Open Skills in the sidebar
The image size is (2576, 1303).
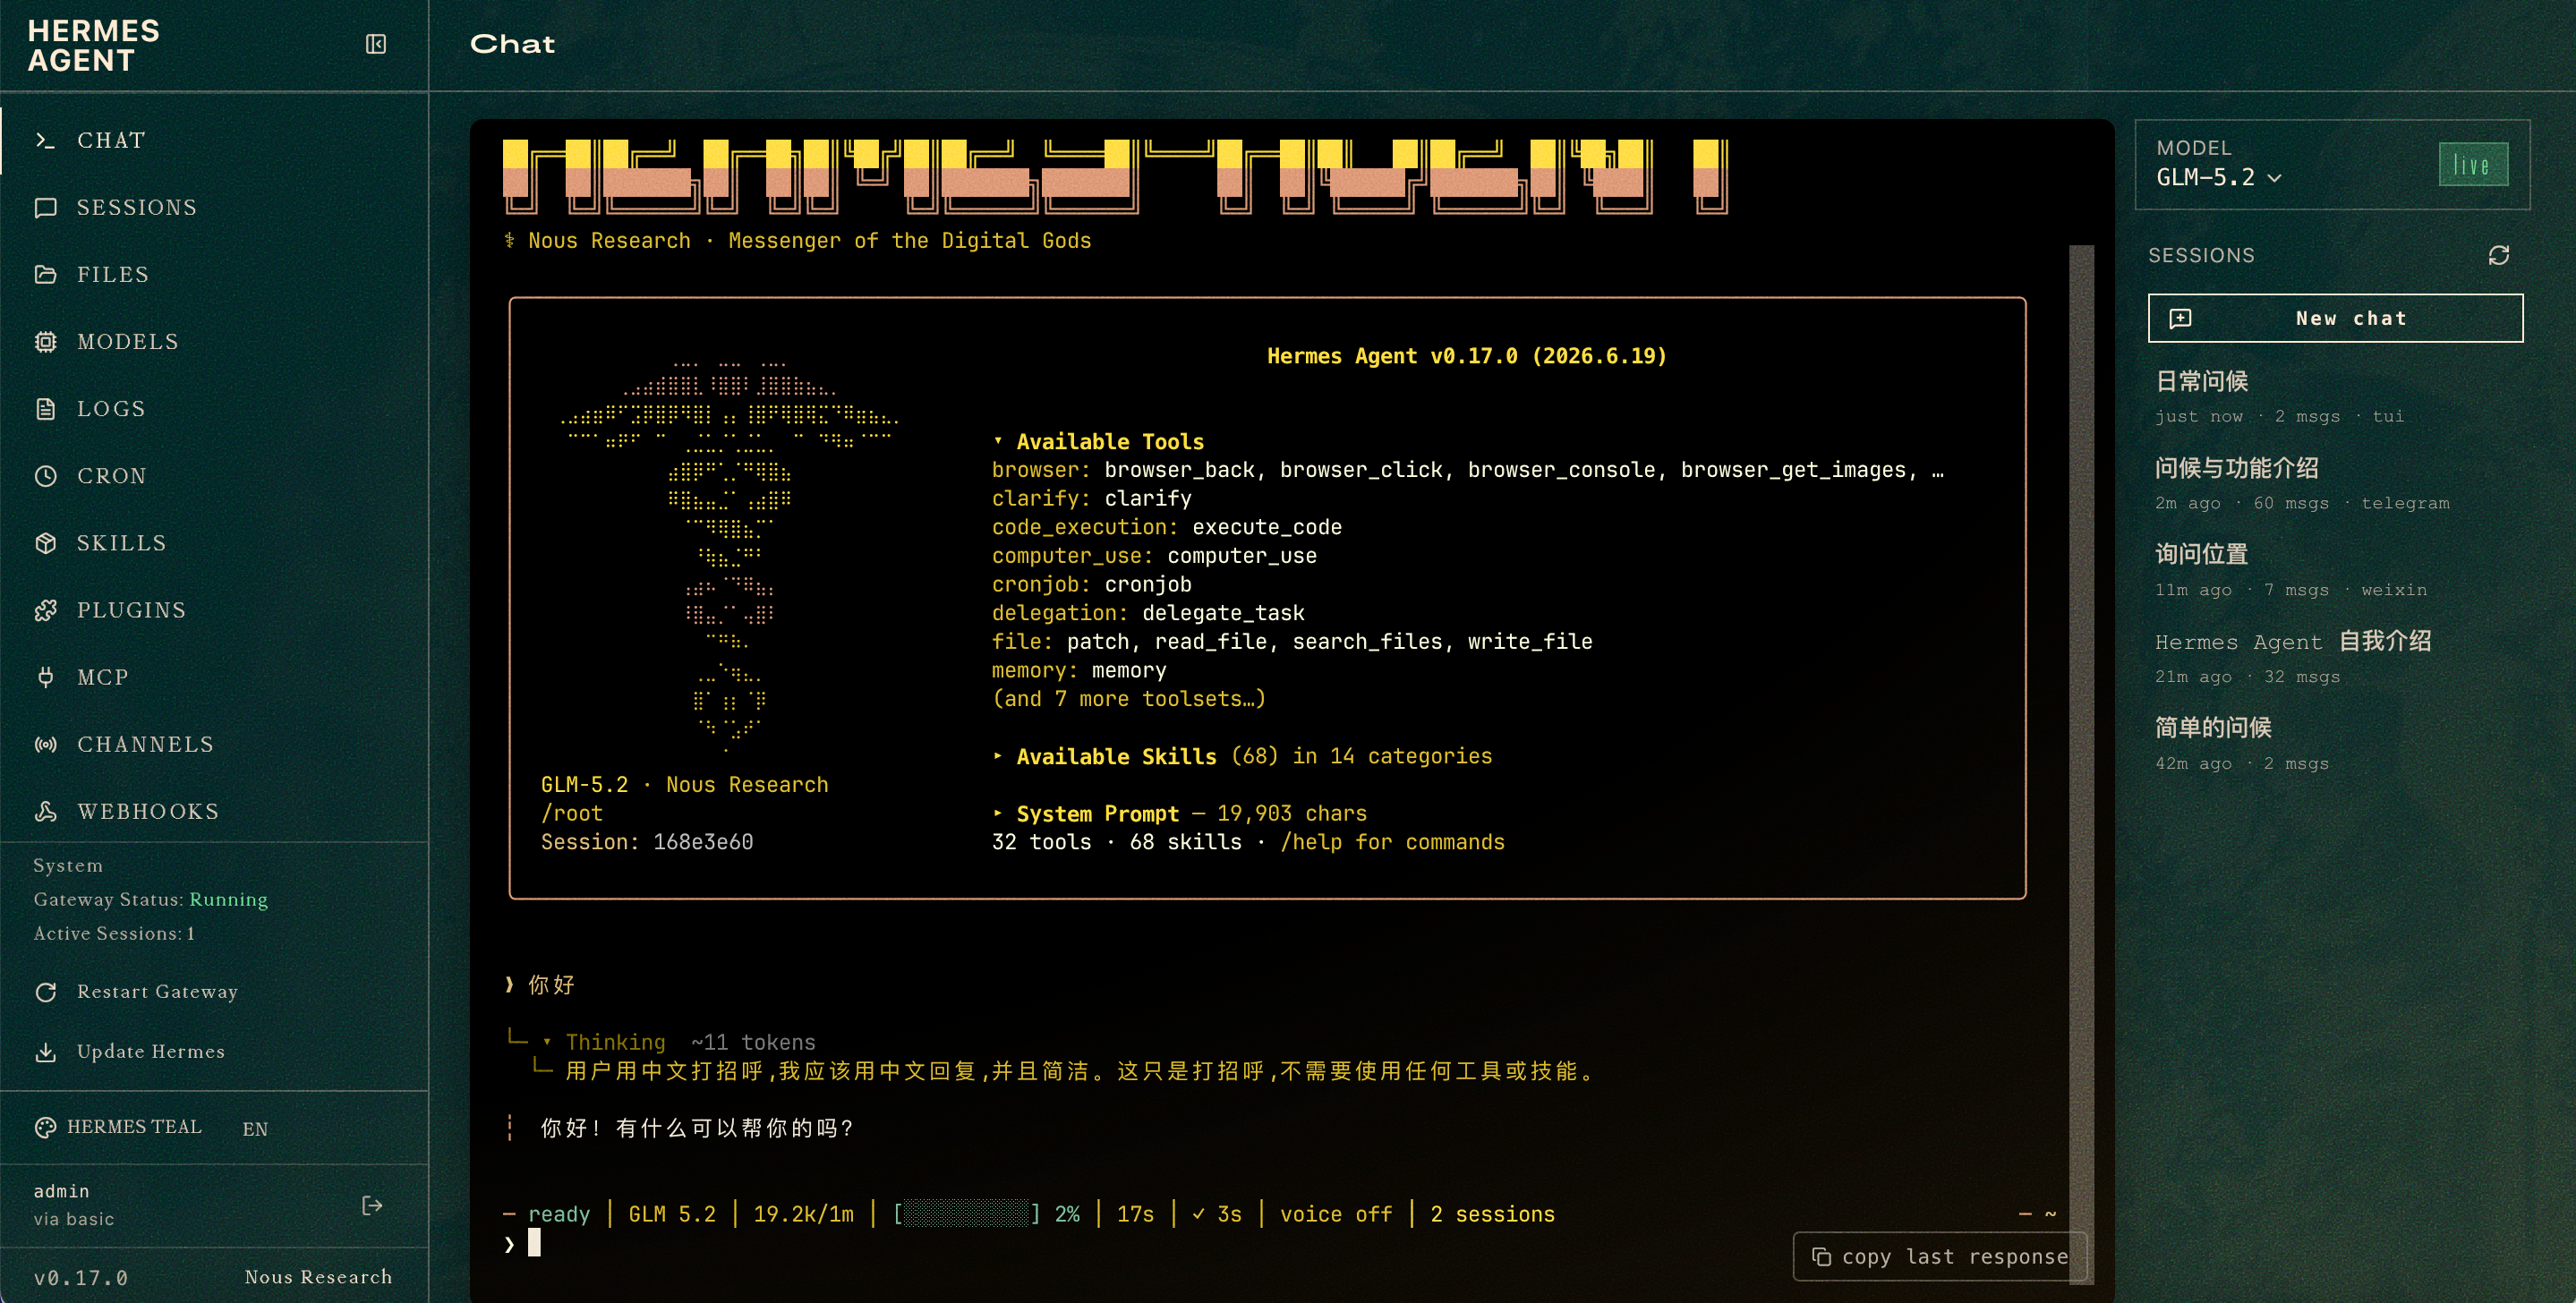click(214, 542)
